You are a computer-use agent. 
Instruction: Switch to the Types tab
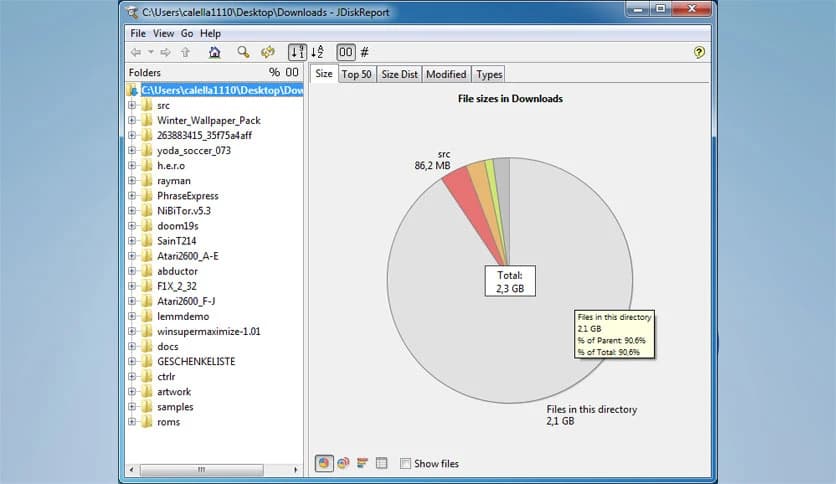489,75
